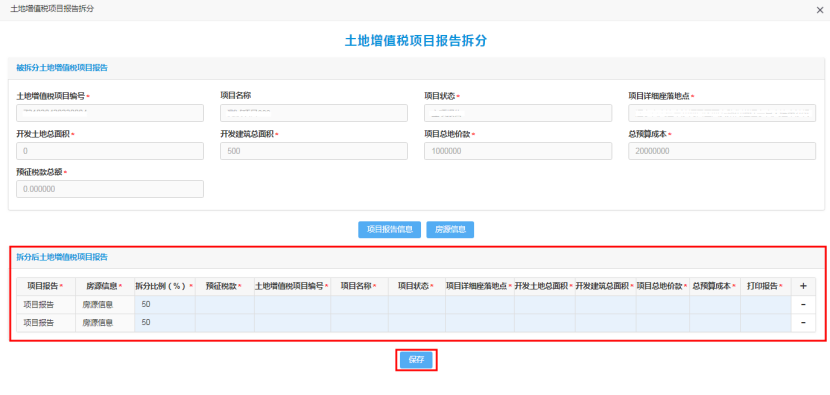Click the blue 房源信息 button above the table

pos(450,229)
